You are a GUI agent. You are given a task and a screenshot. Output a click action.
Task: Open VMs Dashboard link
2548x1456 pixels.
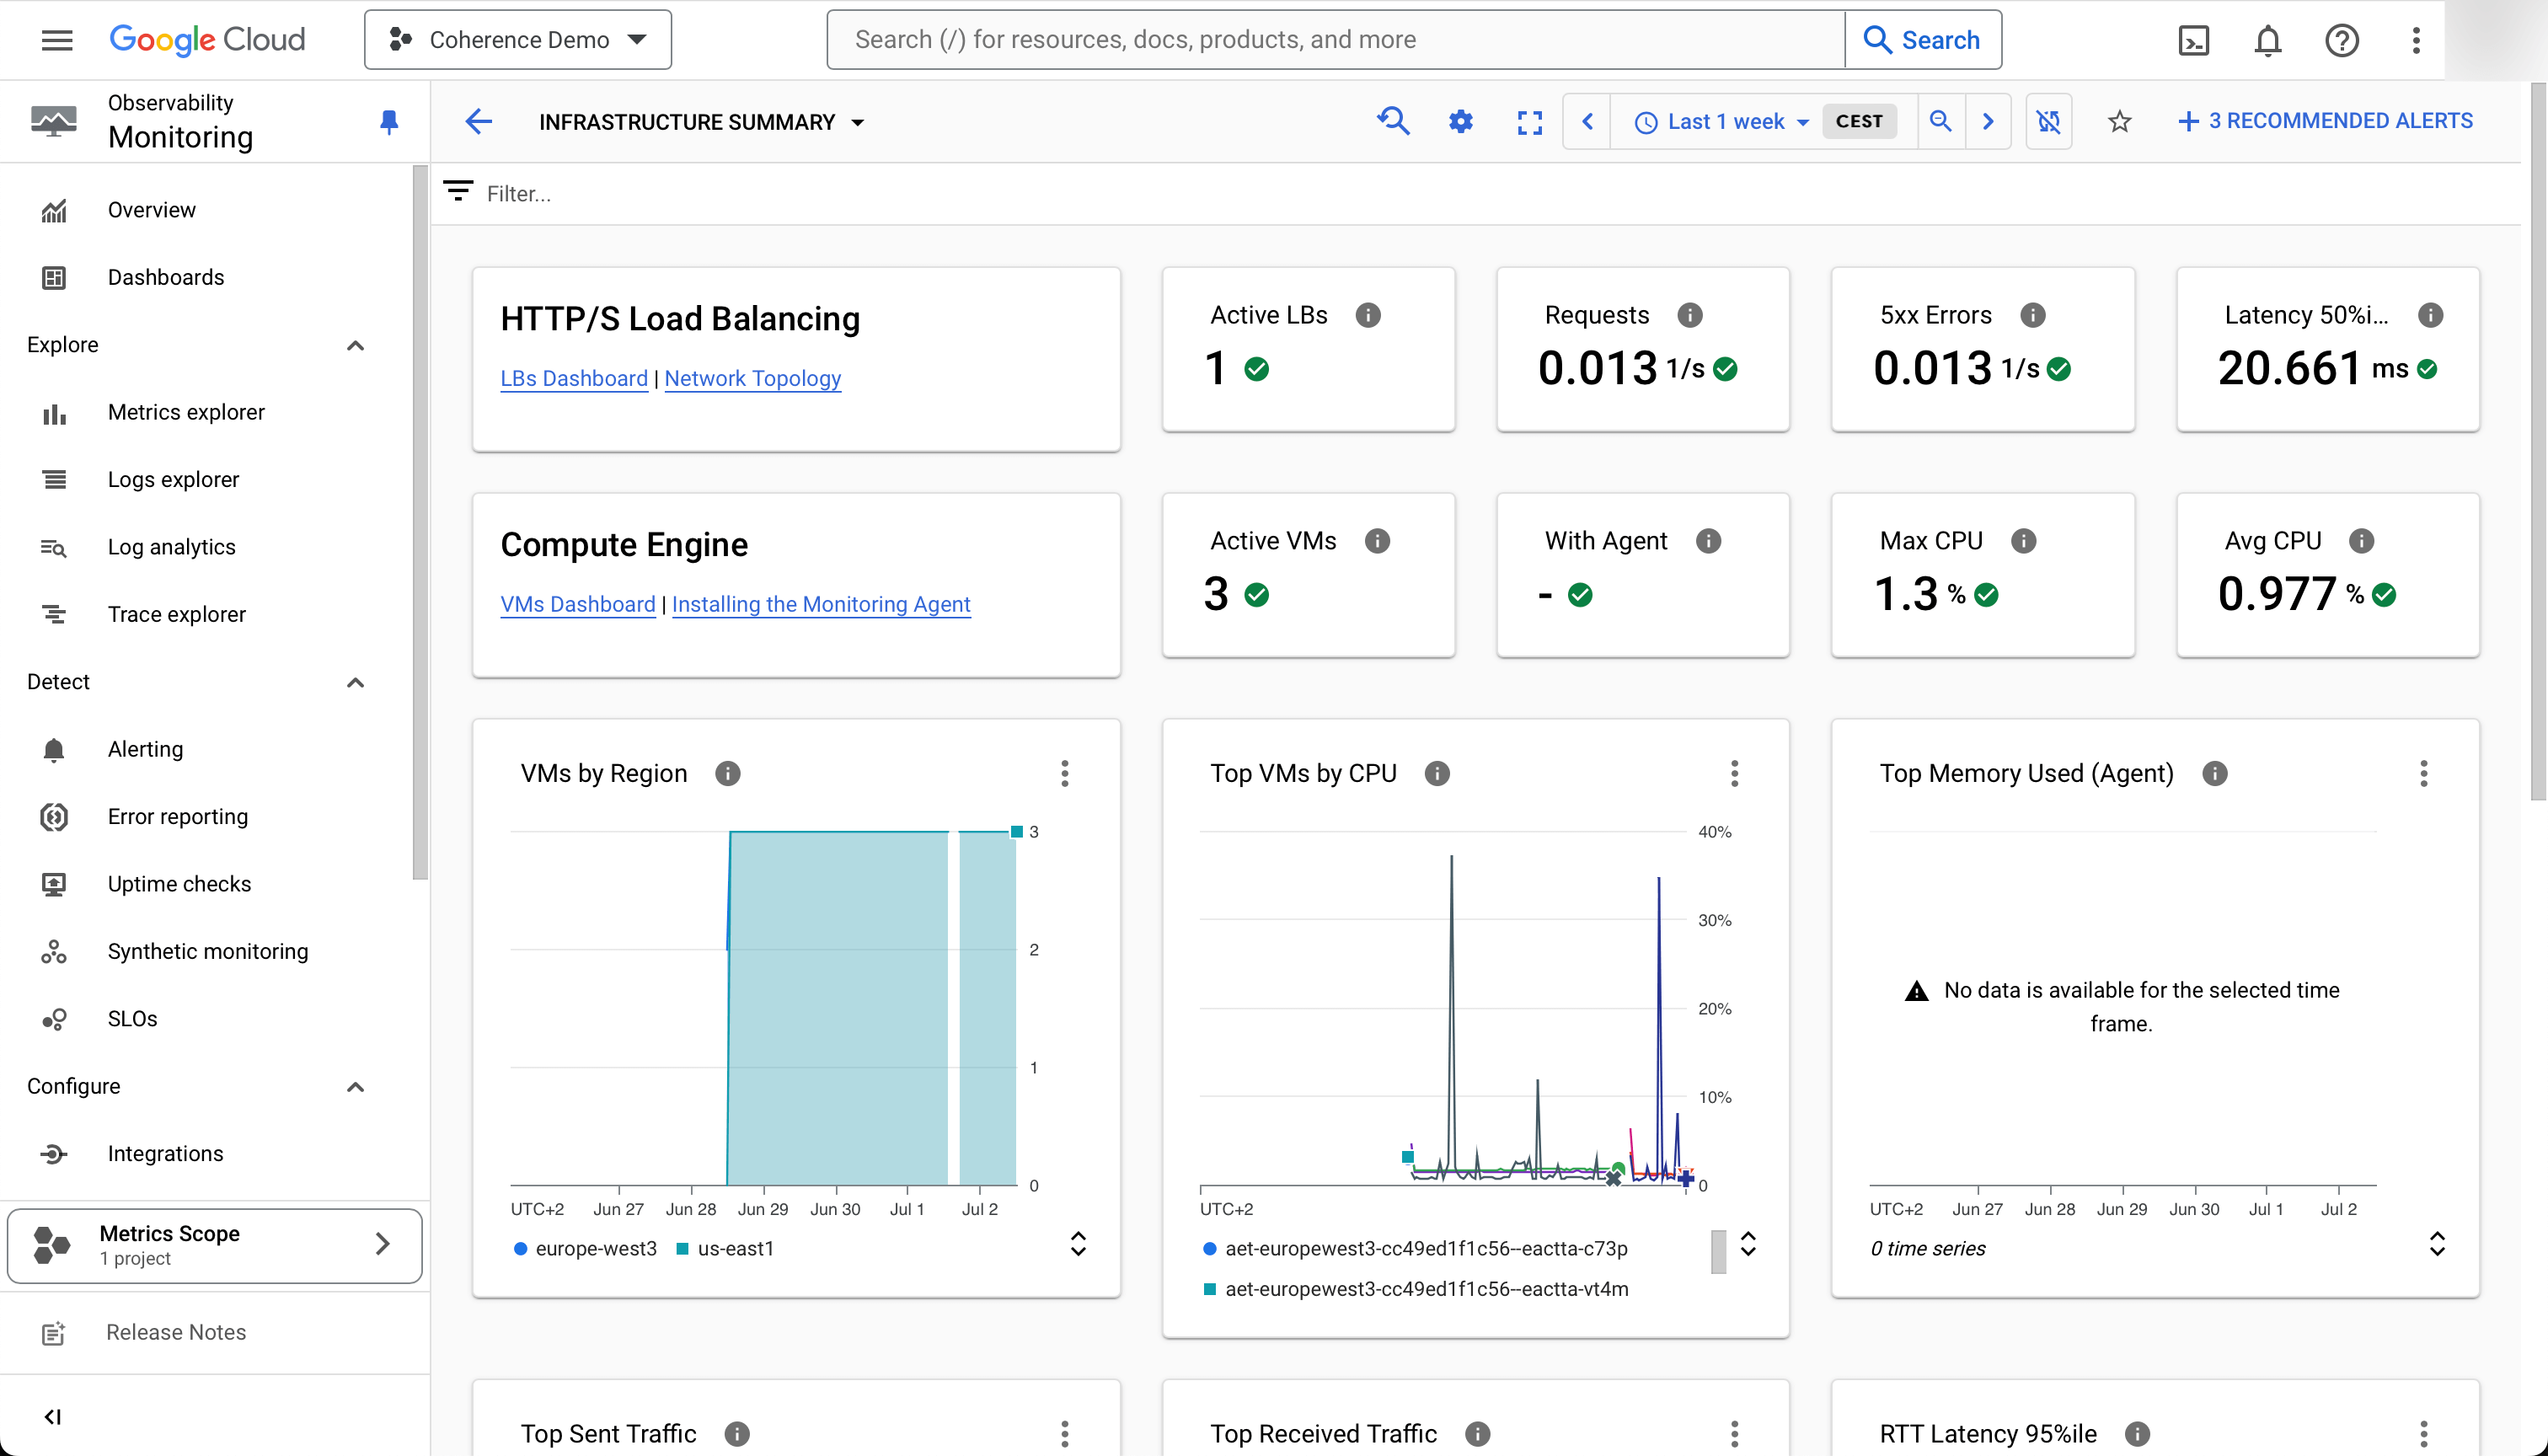point(578,604)
